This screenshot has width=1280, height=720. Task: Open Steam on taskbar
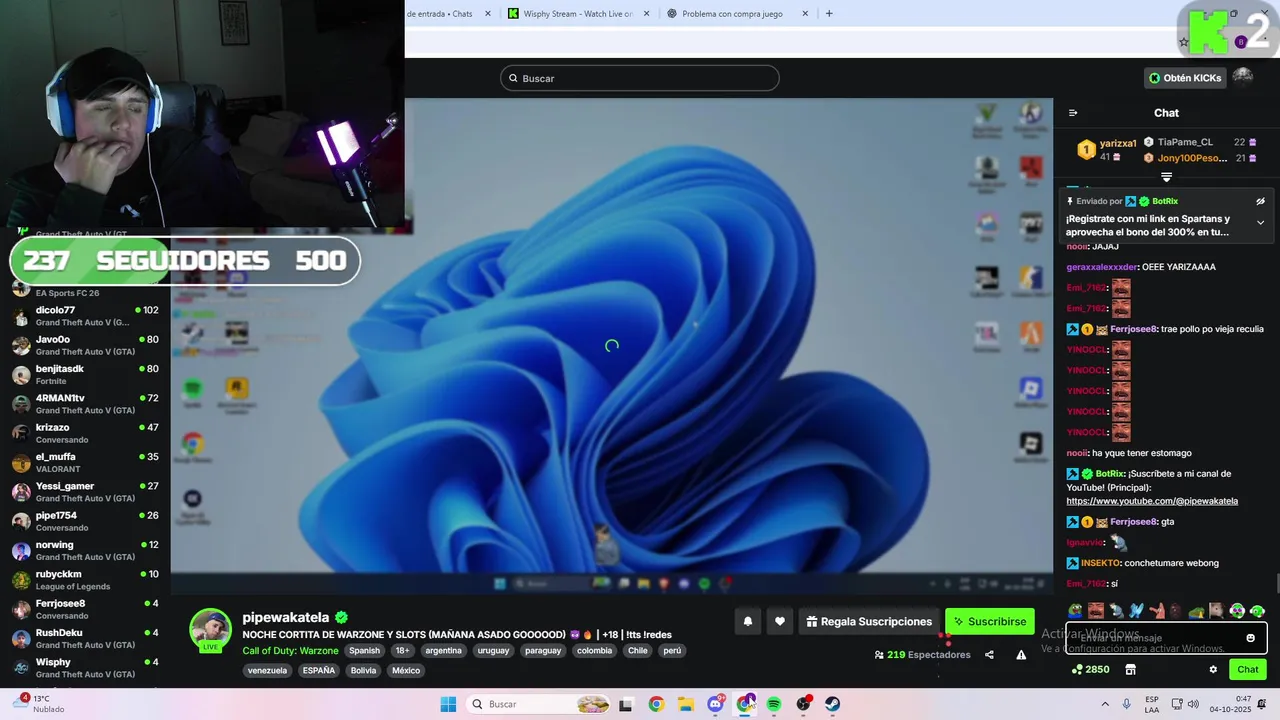[832, 704]
